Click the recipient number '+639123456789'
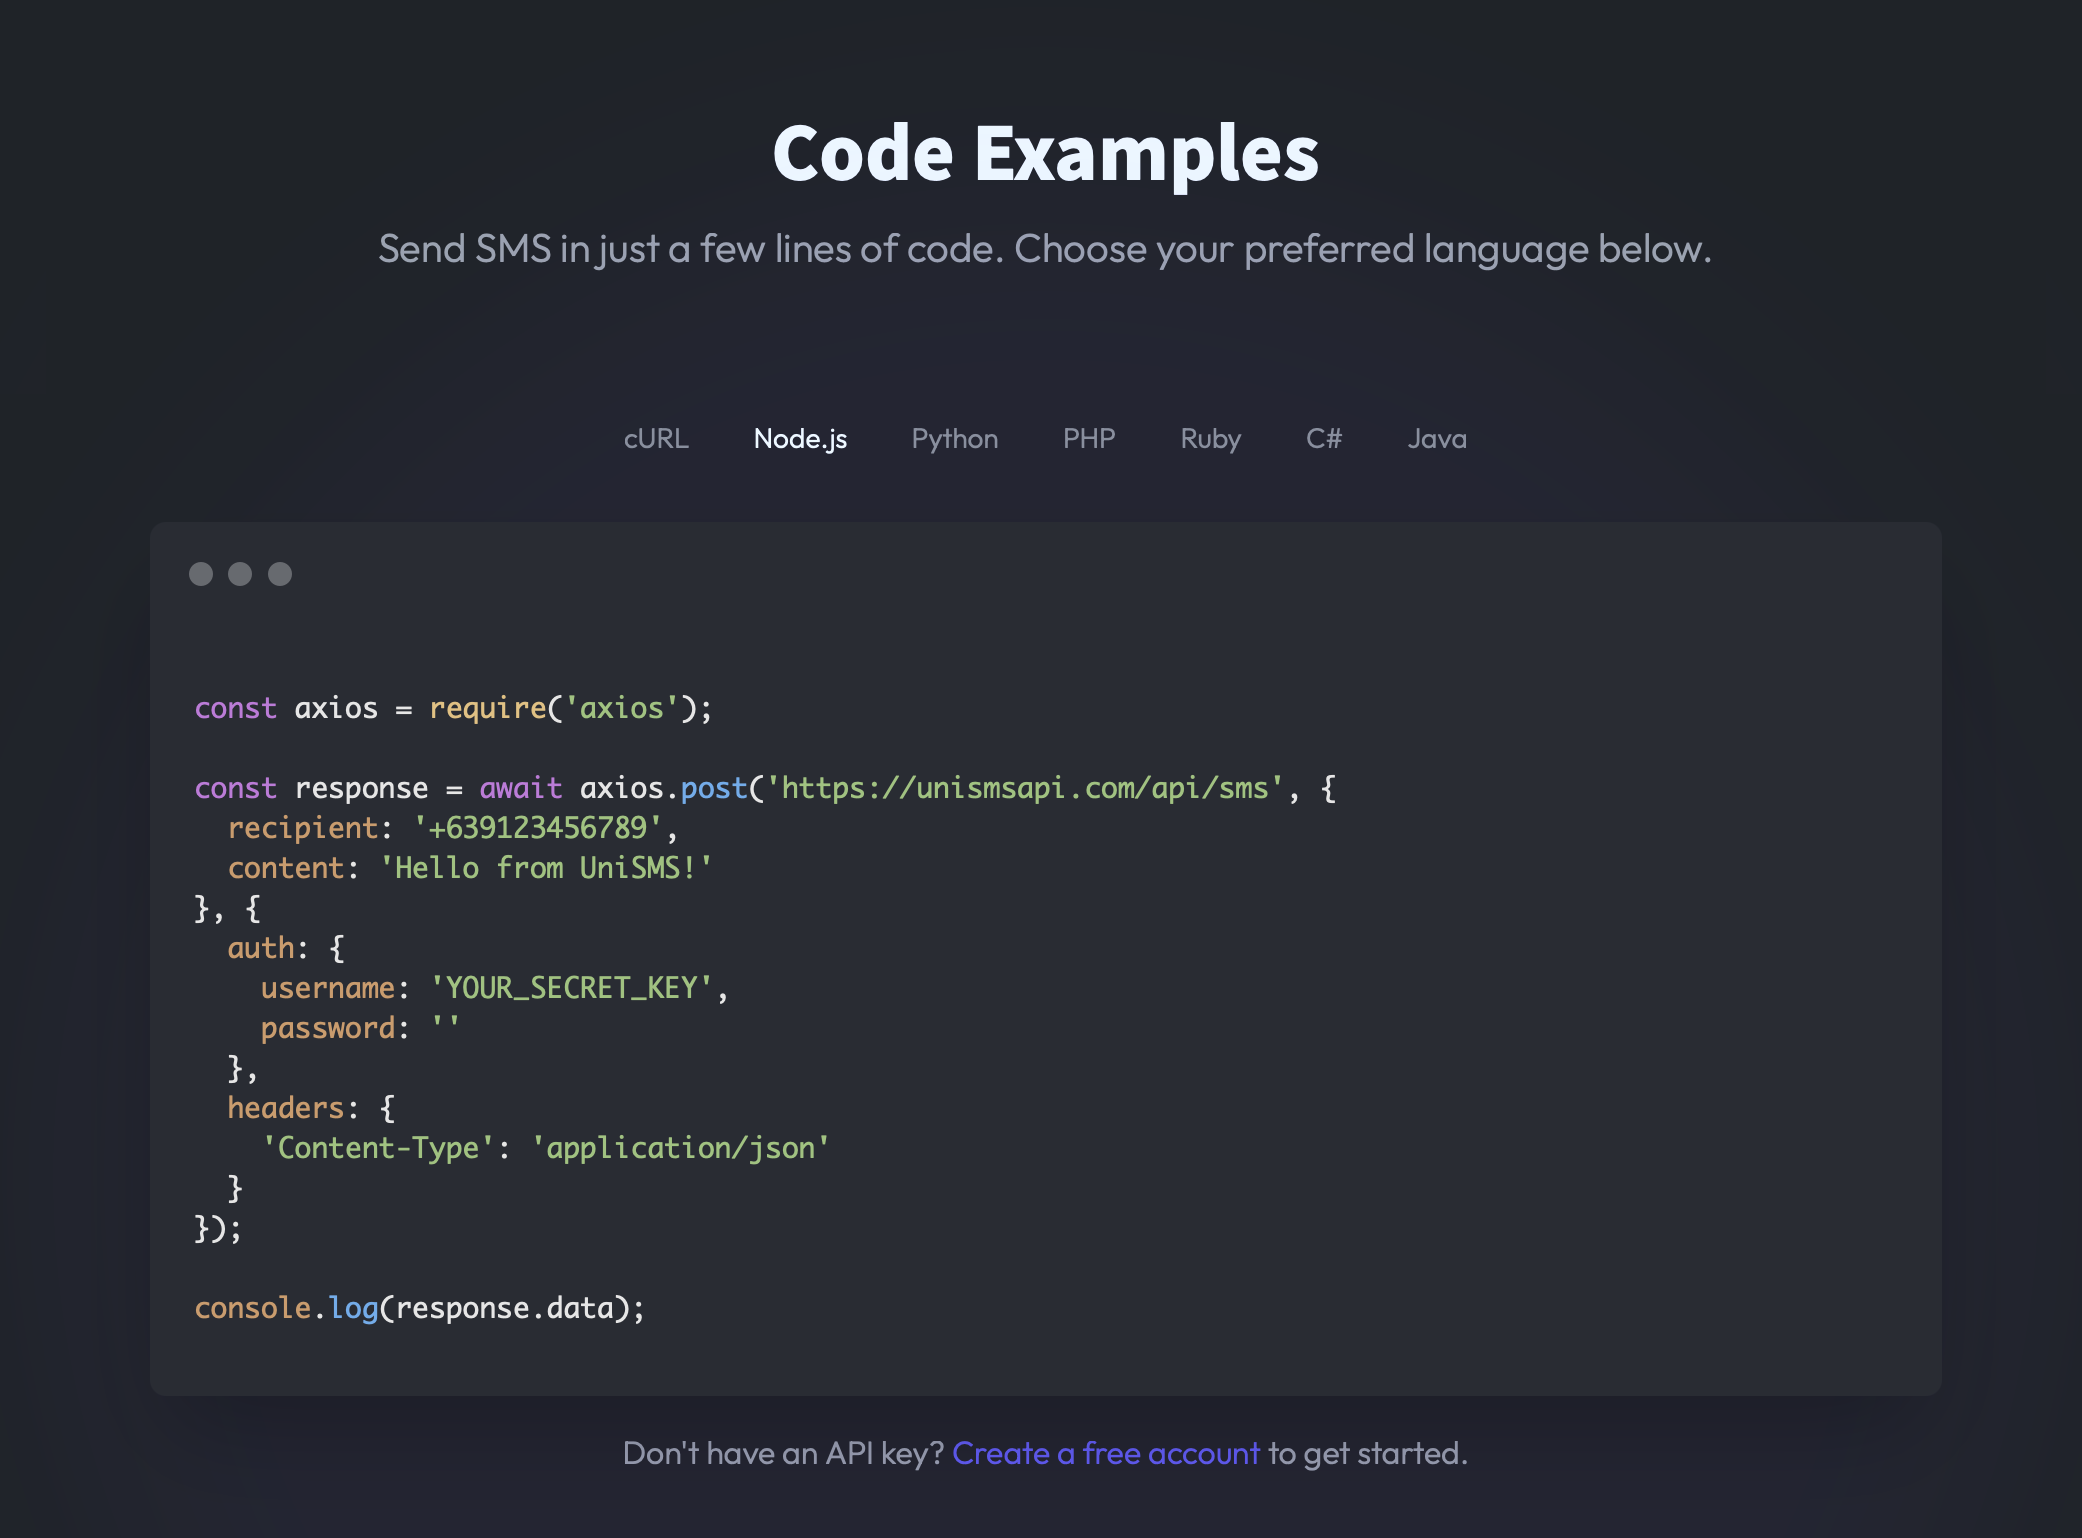 [x=538, y=828]
